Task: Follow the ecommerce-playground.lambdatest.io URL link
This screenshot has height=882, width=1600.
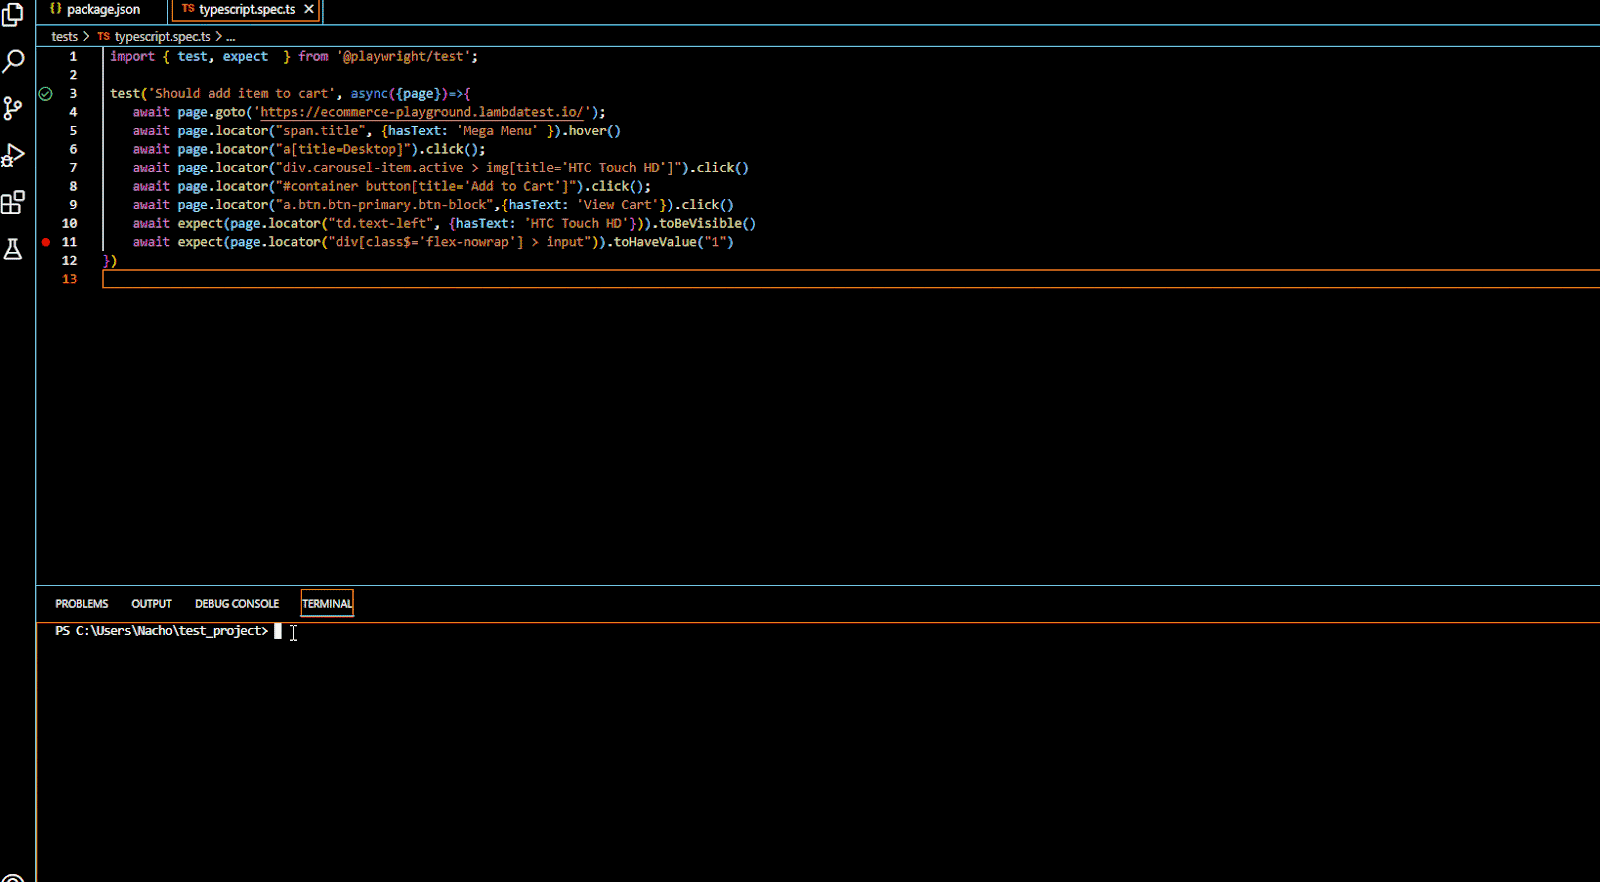Action: tap(421, 113)
